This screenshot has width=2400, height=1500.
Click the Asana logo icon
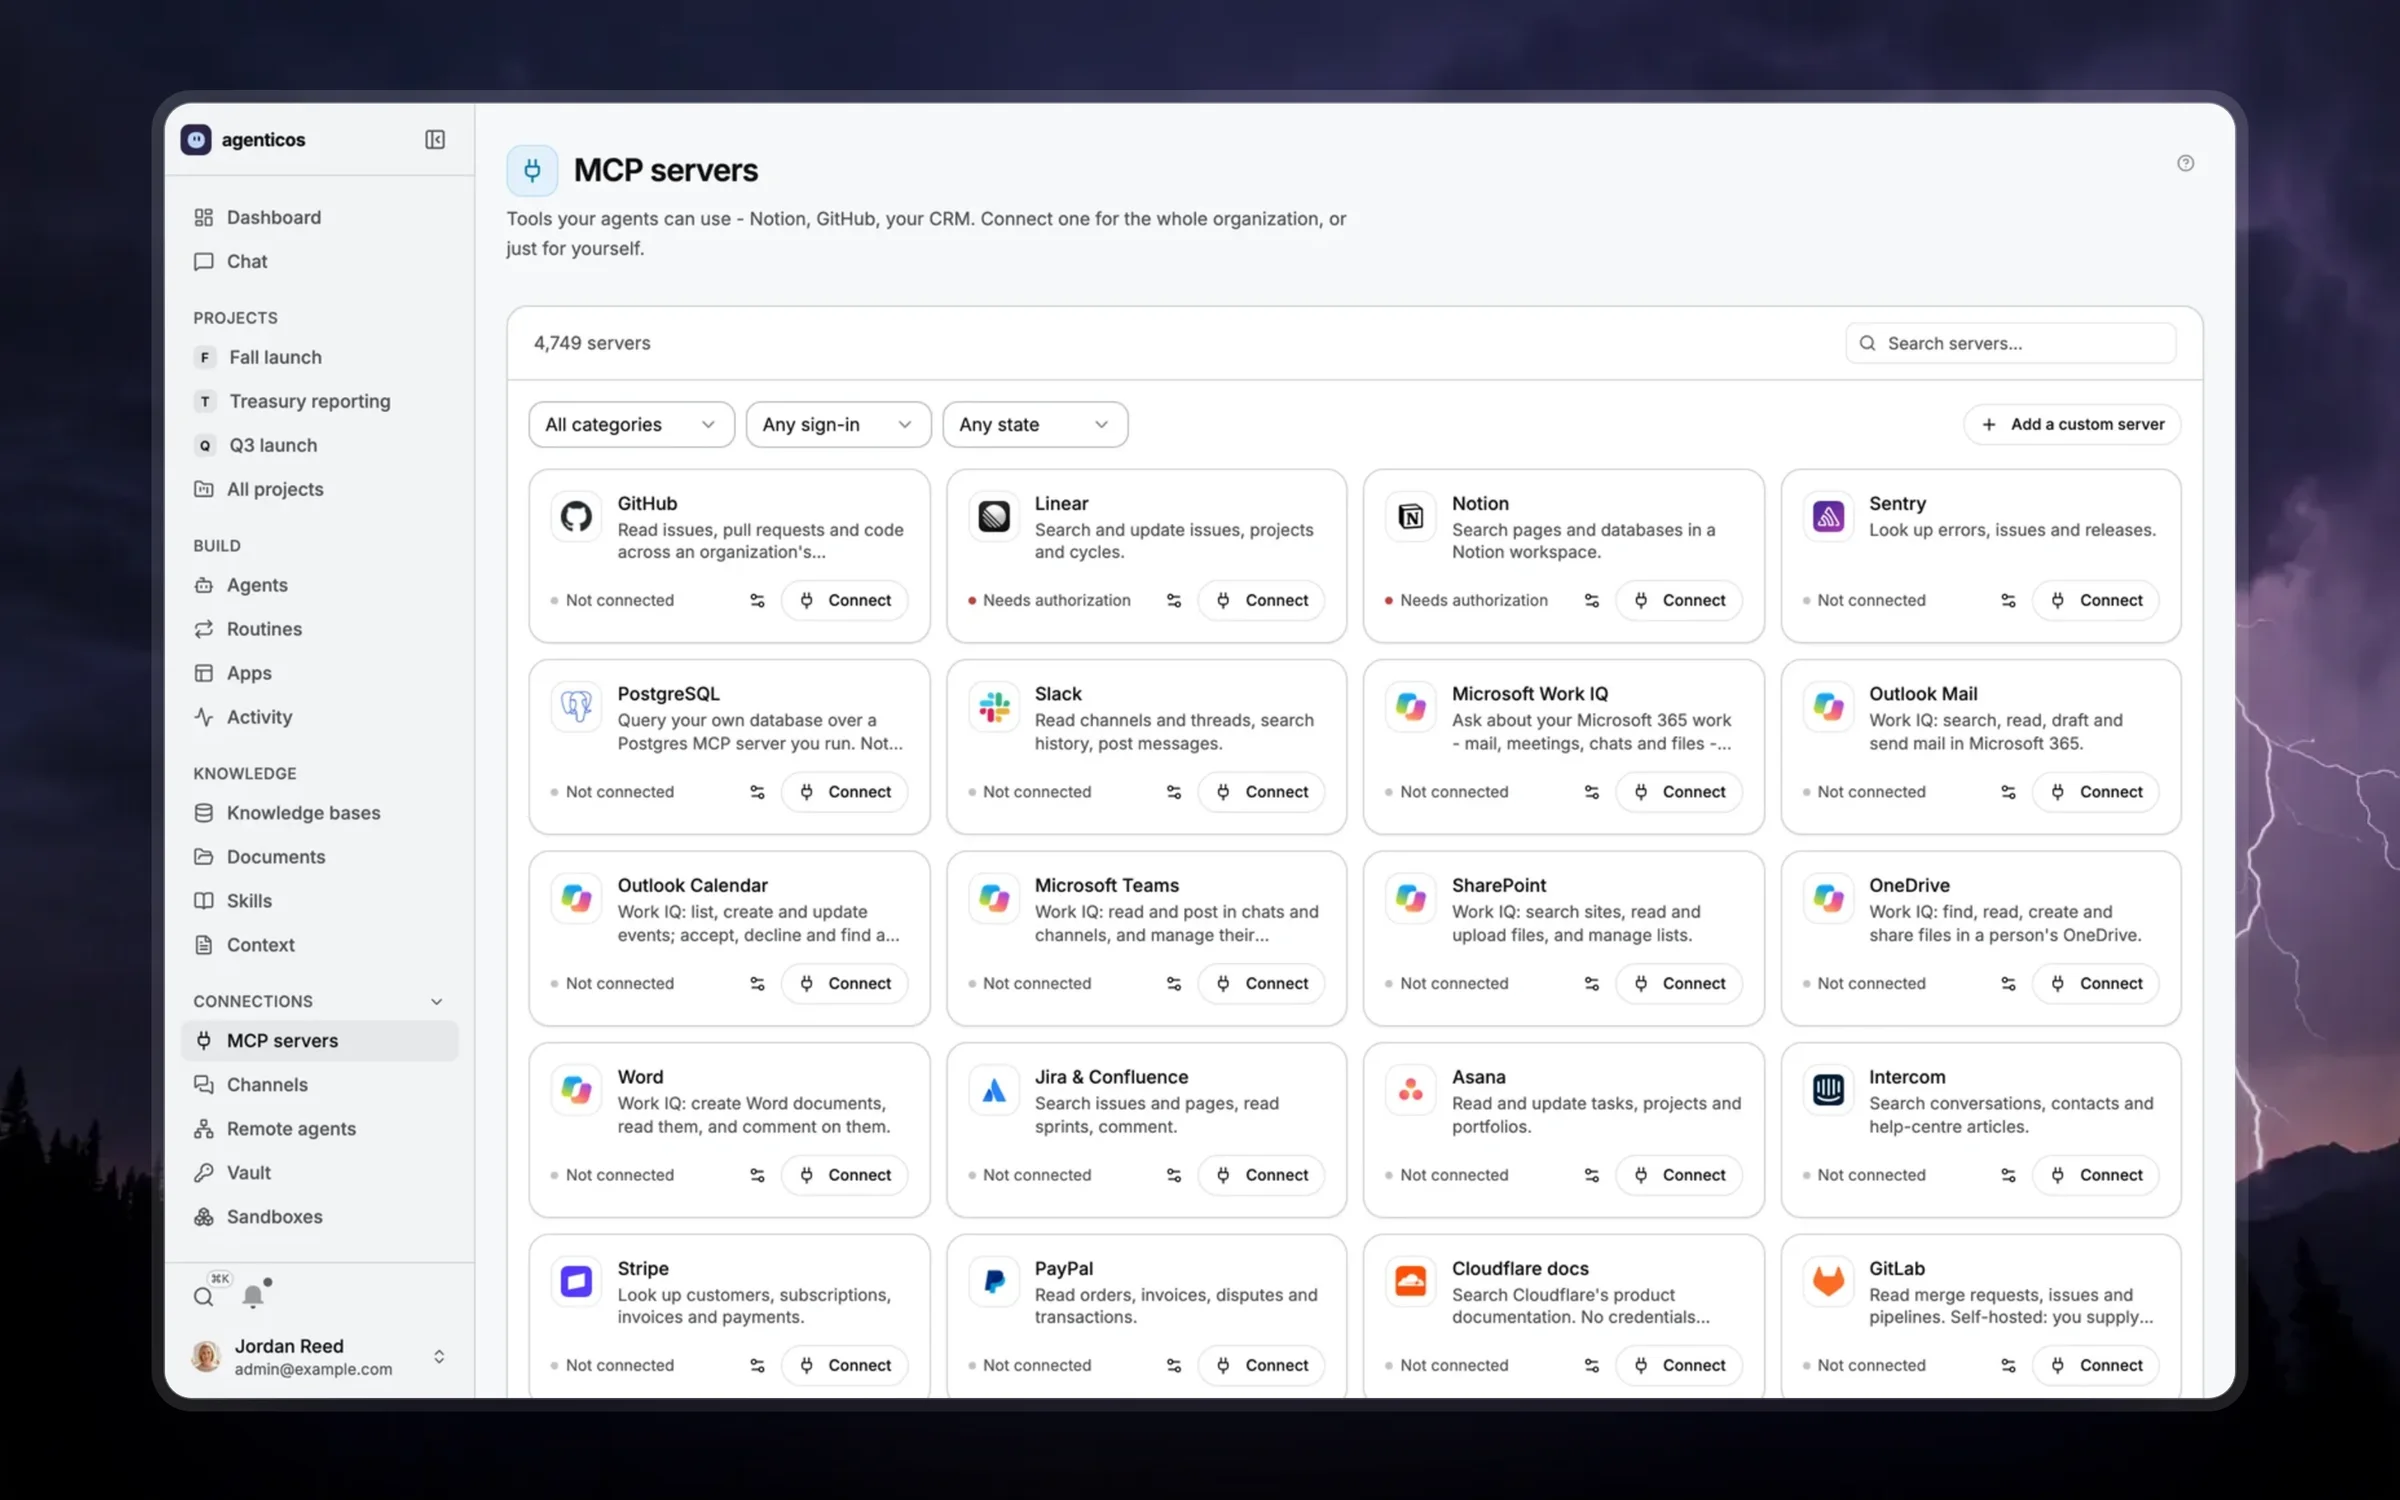1411,1090
